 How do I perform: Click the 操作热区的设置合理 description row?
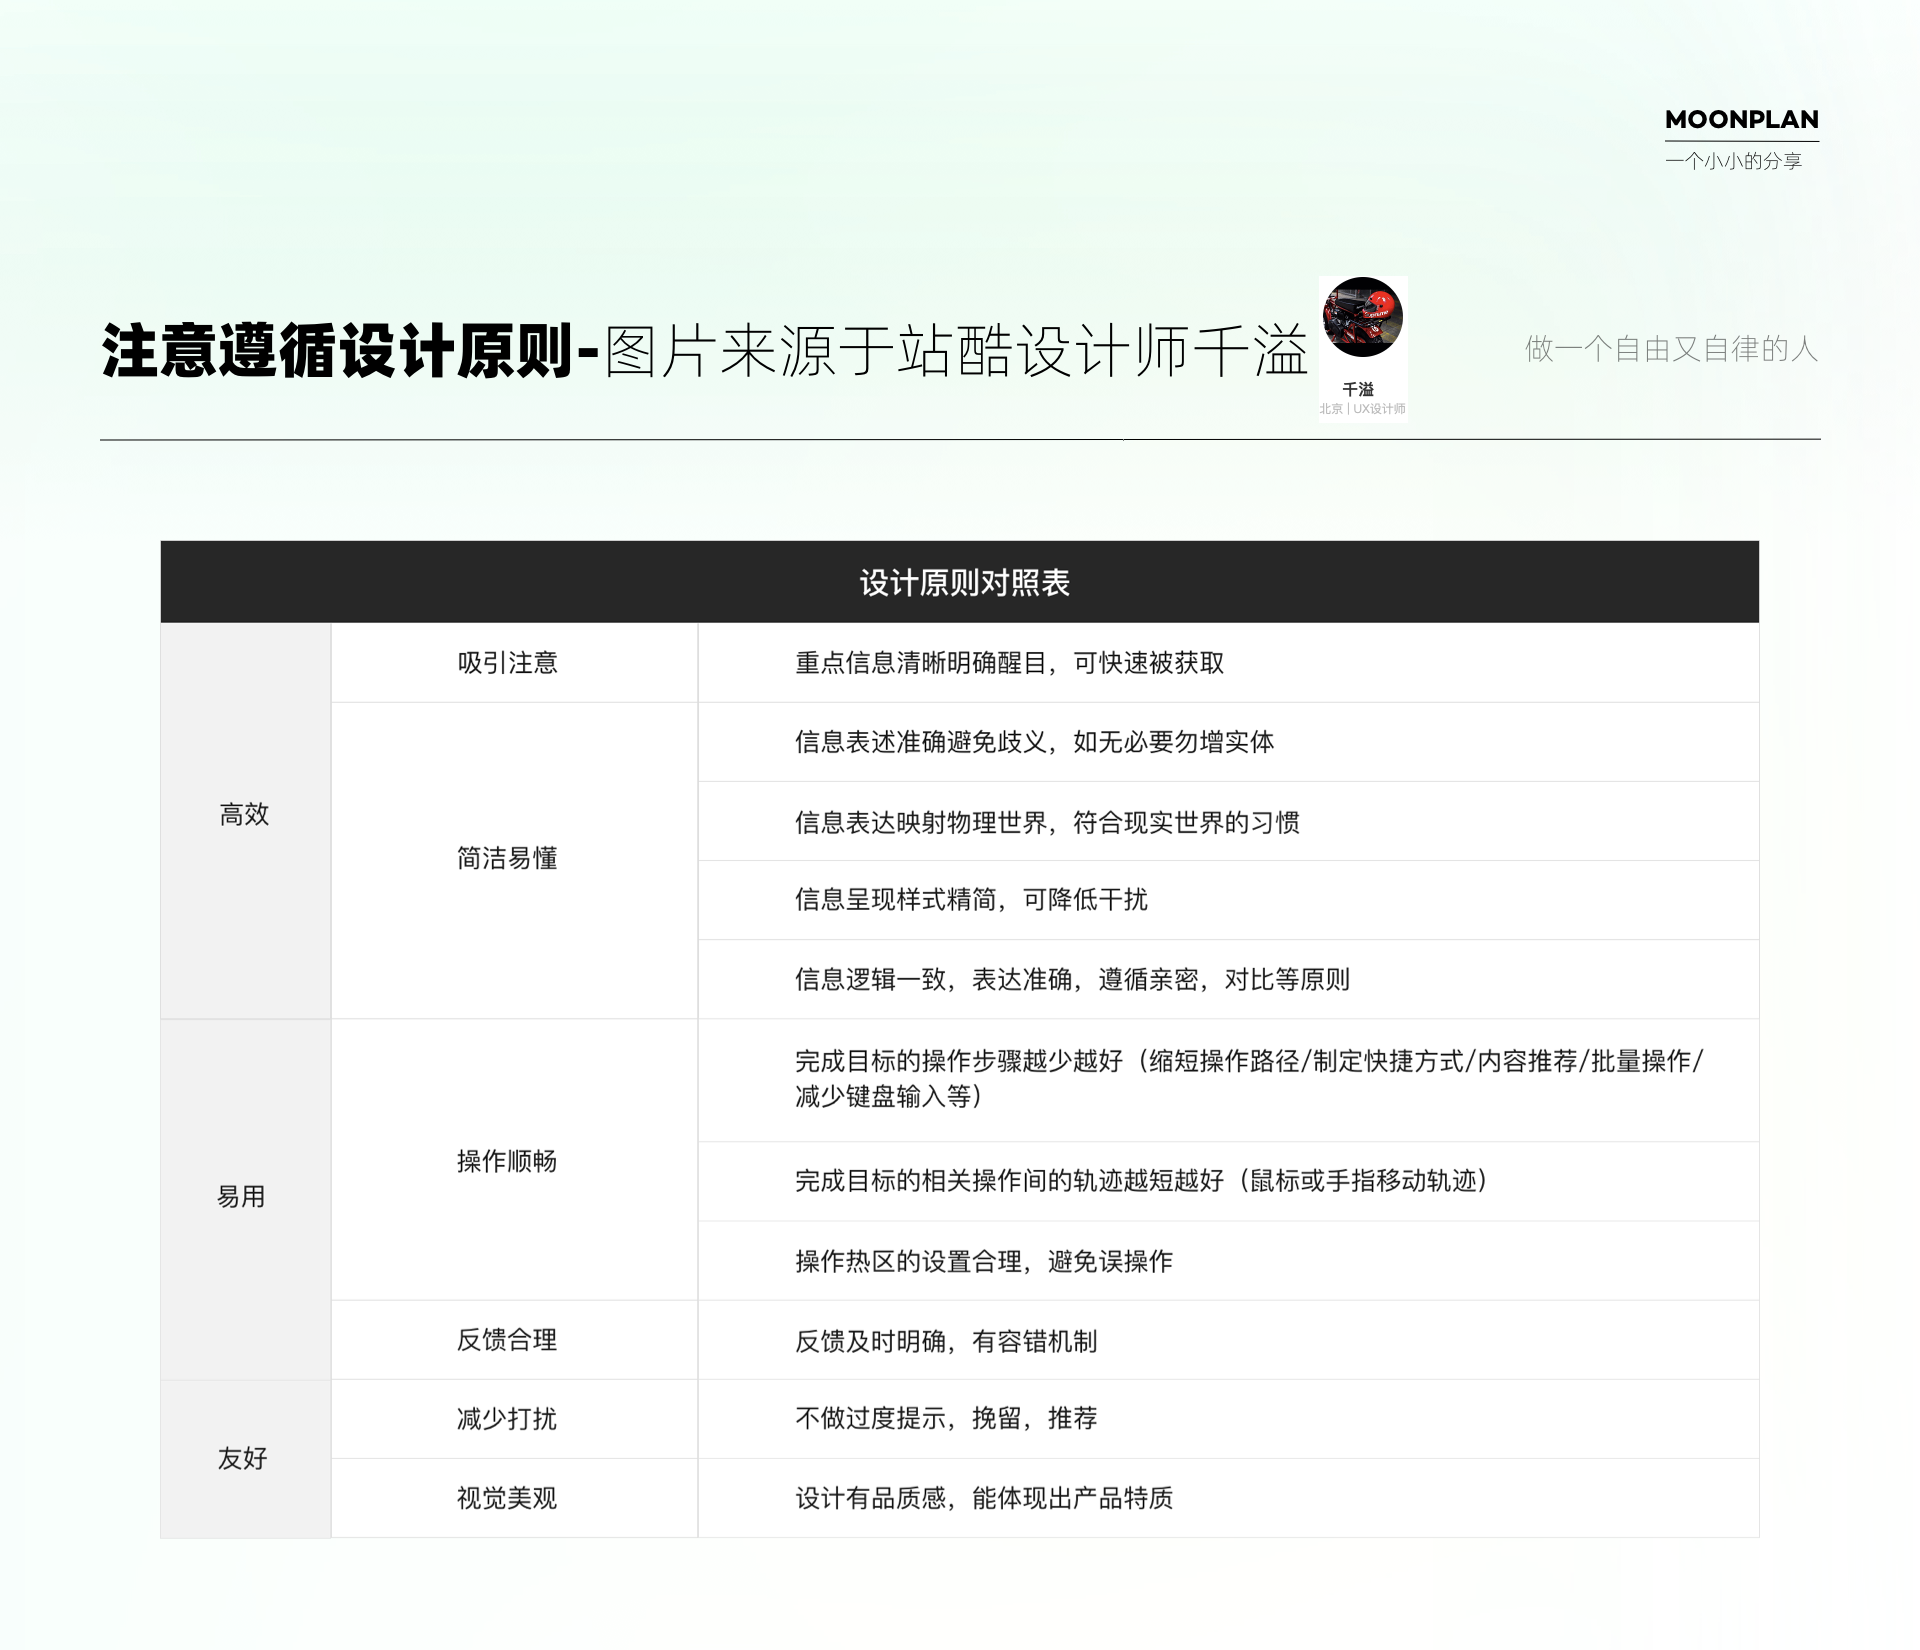coord(984,1261)
